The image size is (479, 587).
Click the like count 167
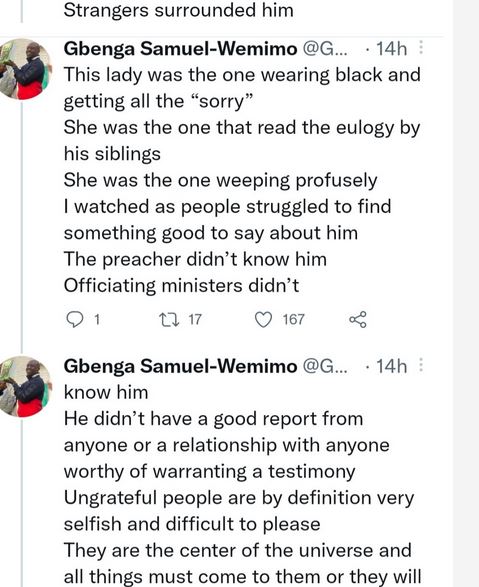(x=293, y=320)
